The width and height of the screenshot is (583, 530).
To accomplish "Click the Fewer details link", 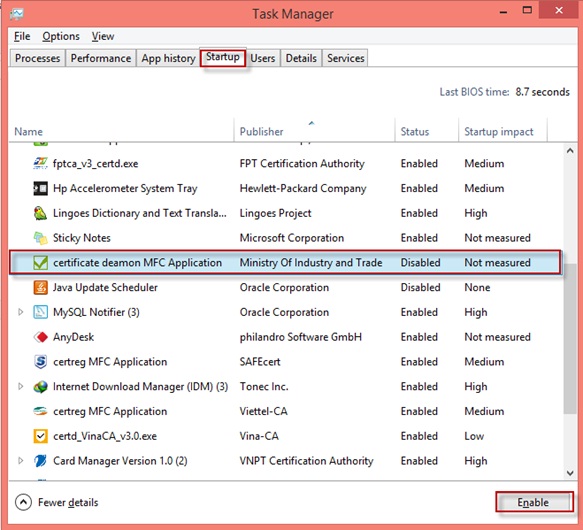I will (x=68, y=502).
